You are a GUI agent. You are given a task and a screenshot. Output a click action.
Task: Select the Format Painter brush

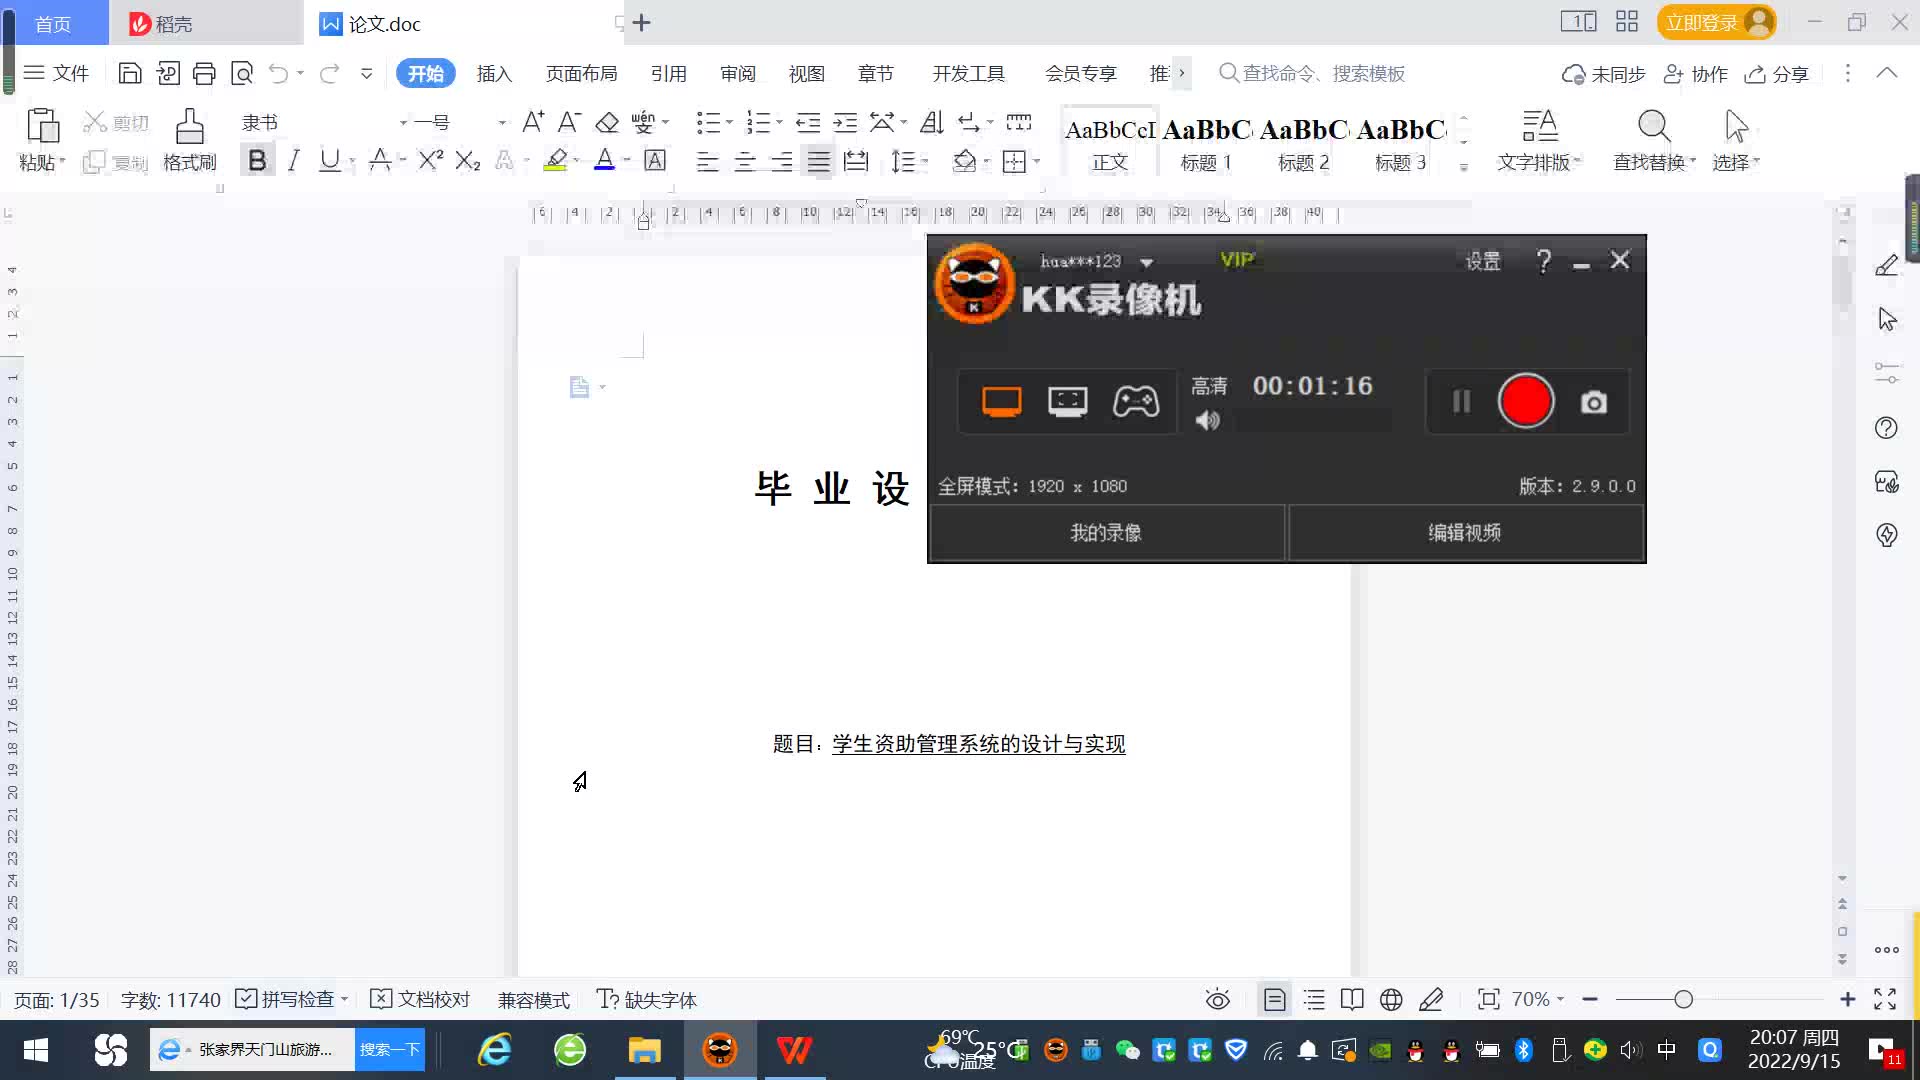click(190, 127)
